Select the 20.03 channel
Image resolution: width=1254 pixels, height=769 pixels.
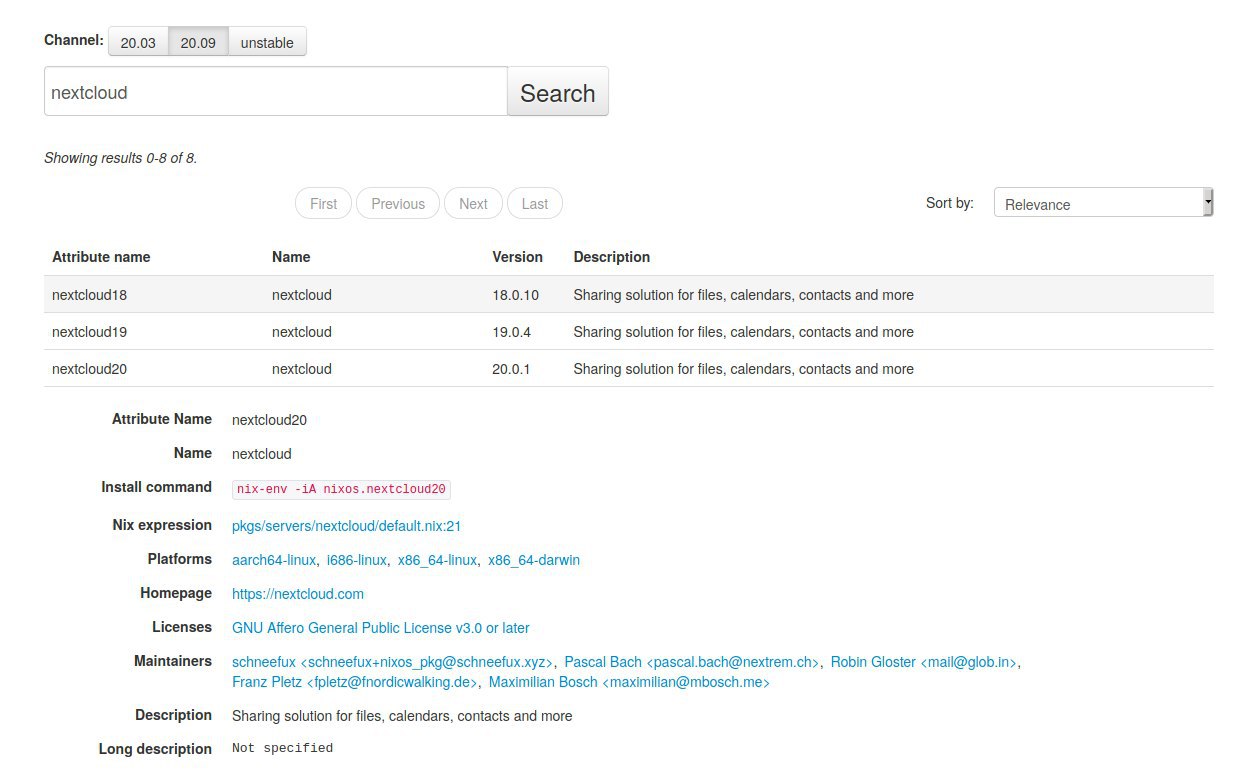138,42
